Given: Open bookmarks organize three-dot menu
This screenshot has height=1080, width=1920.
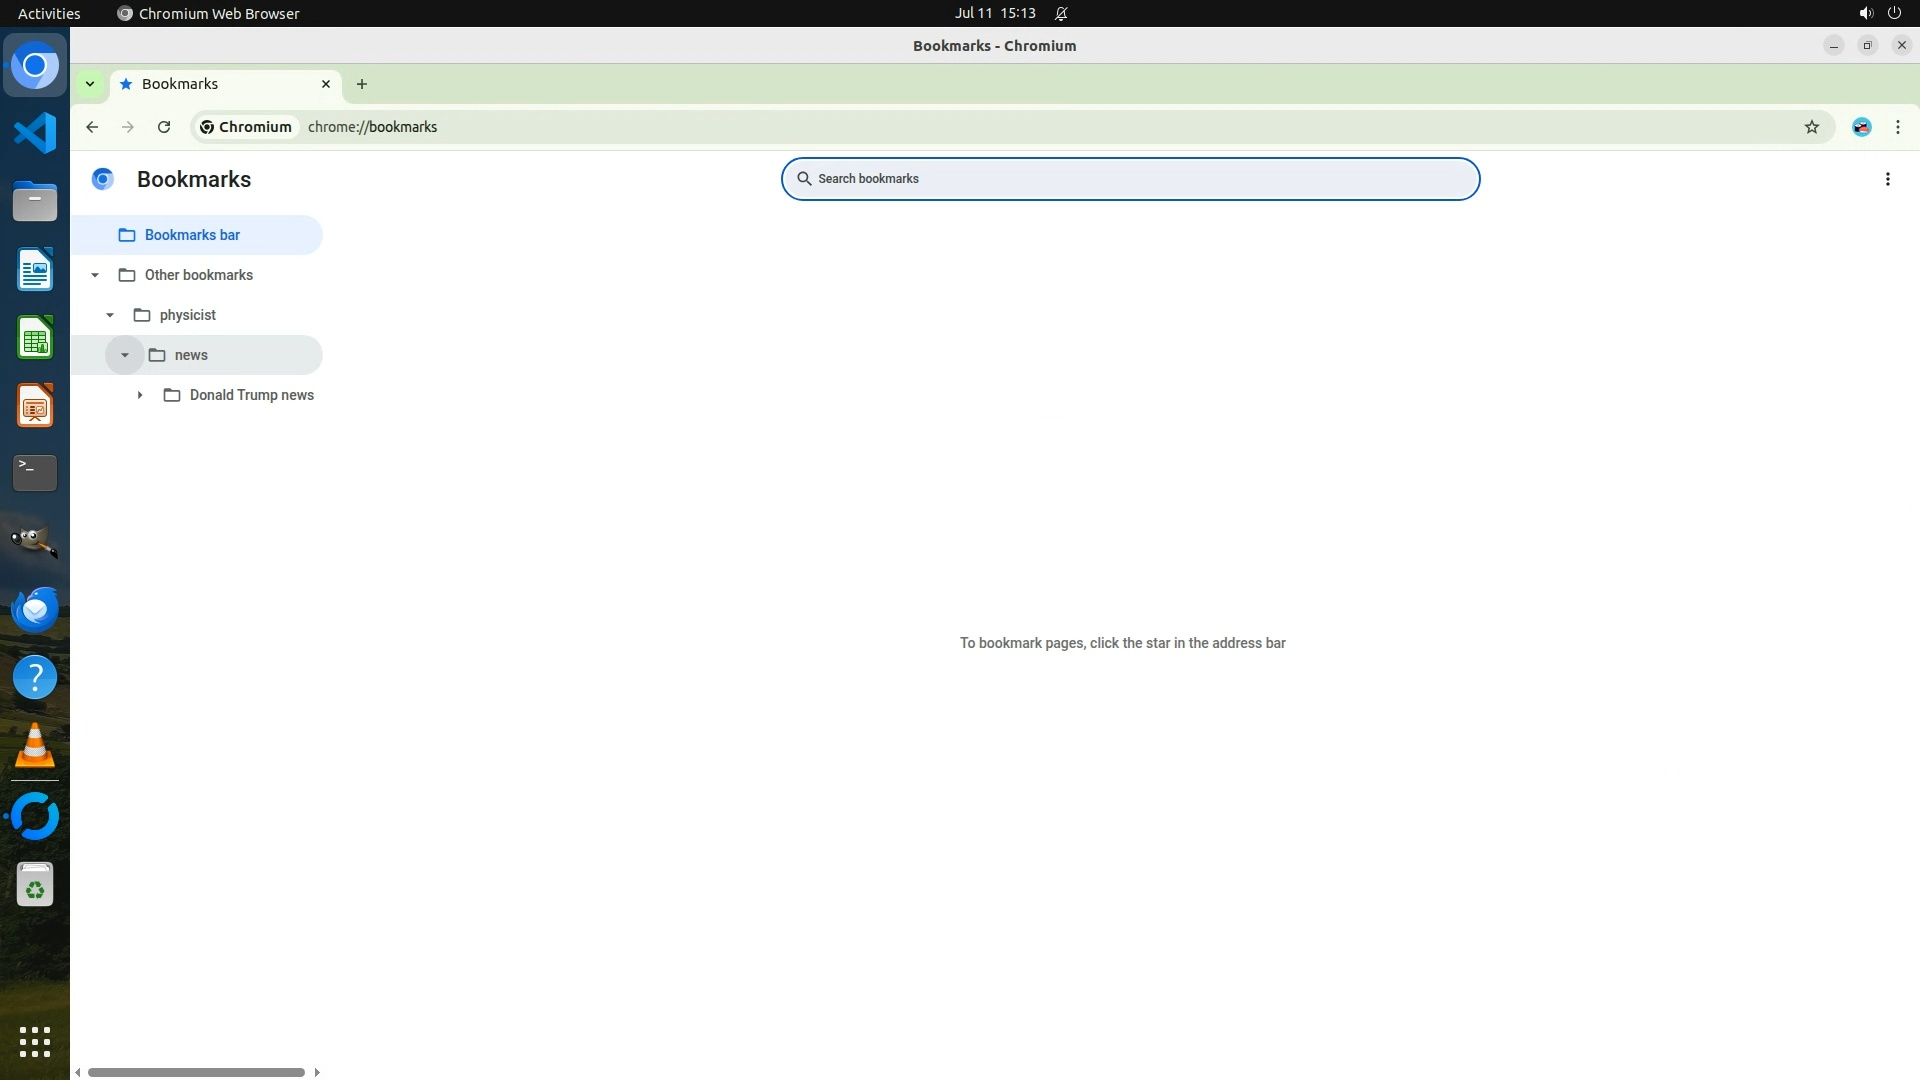Looking at the screenshot, I should pyautogui.click(x=1887, y=179).
